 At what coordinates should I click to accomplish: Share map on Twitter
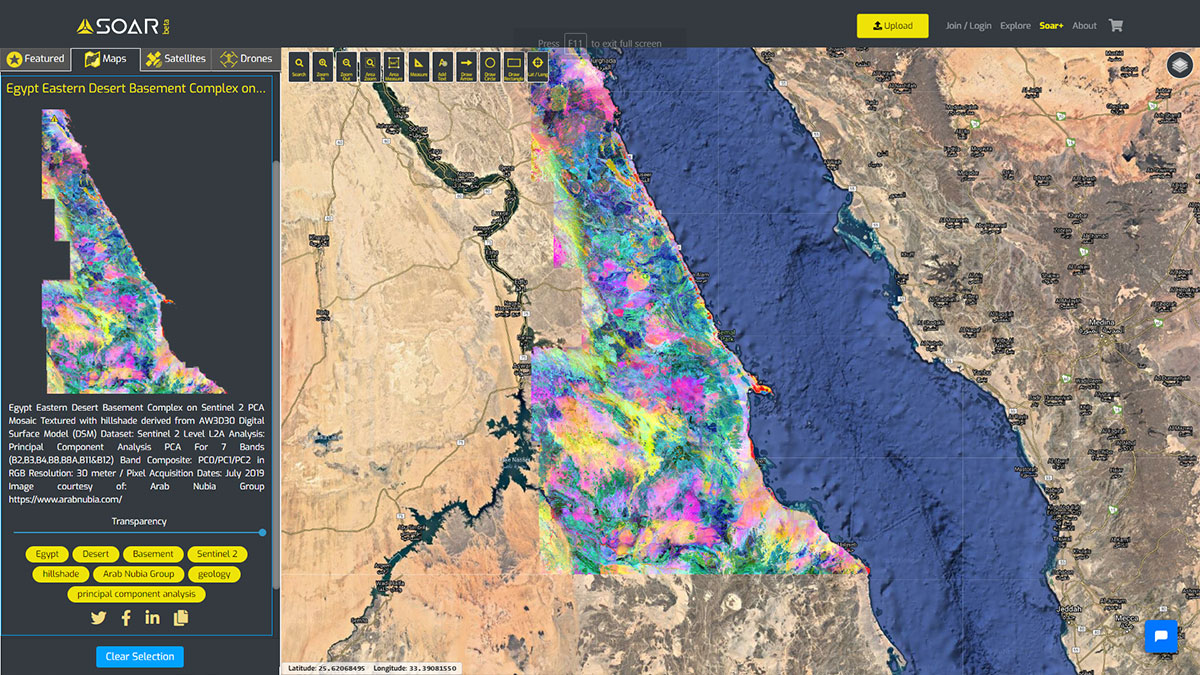(x=98, y=618)
